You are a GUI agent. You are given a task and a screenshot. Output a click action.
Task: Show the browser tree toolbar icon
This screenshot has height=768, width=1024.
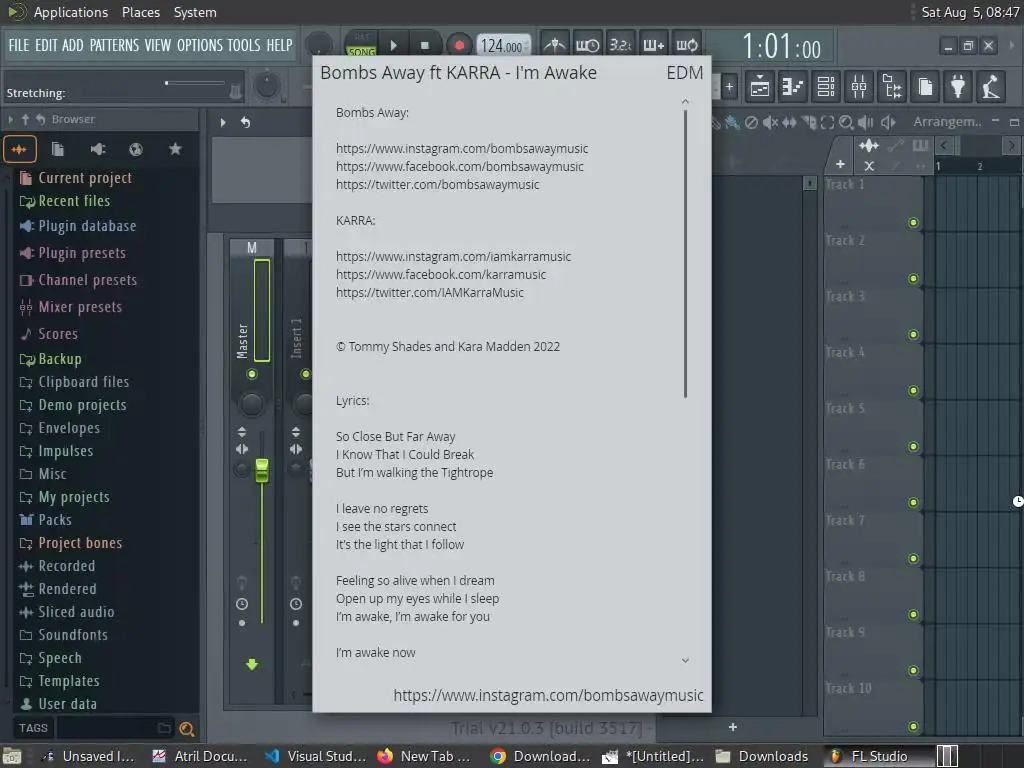892,86
